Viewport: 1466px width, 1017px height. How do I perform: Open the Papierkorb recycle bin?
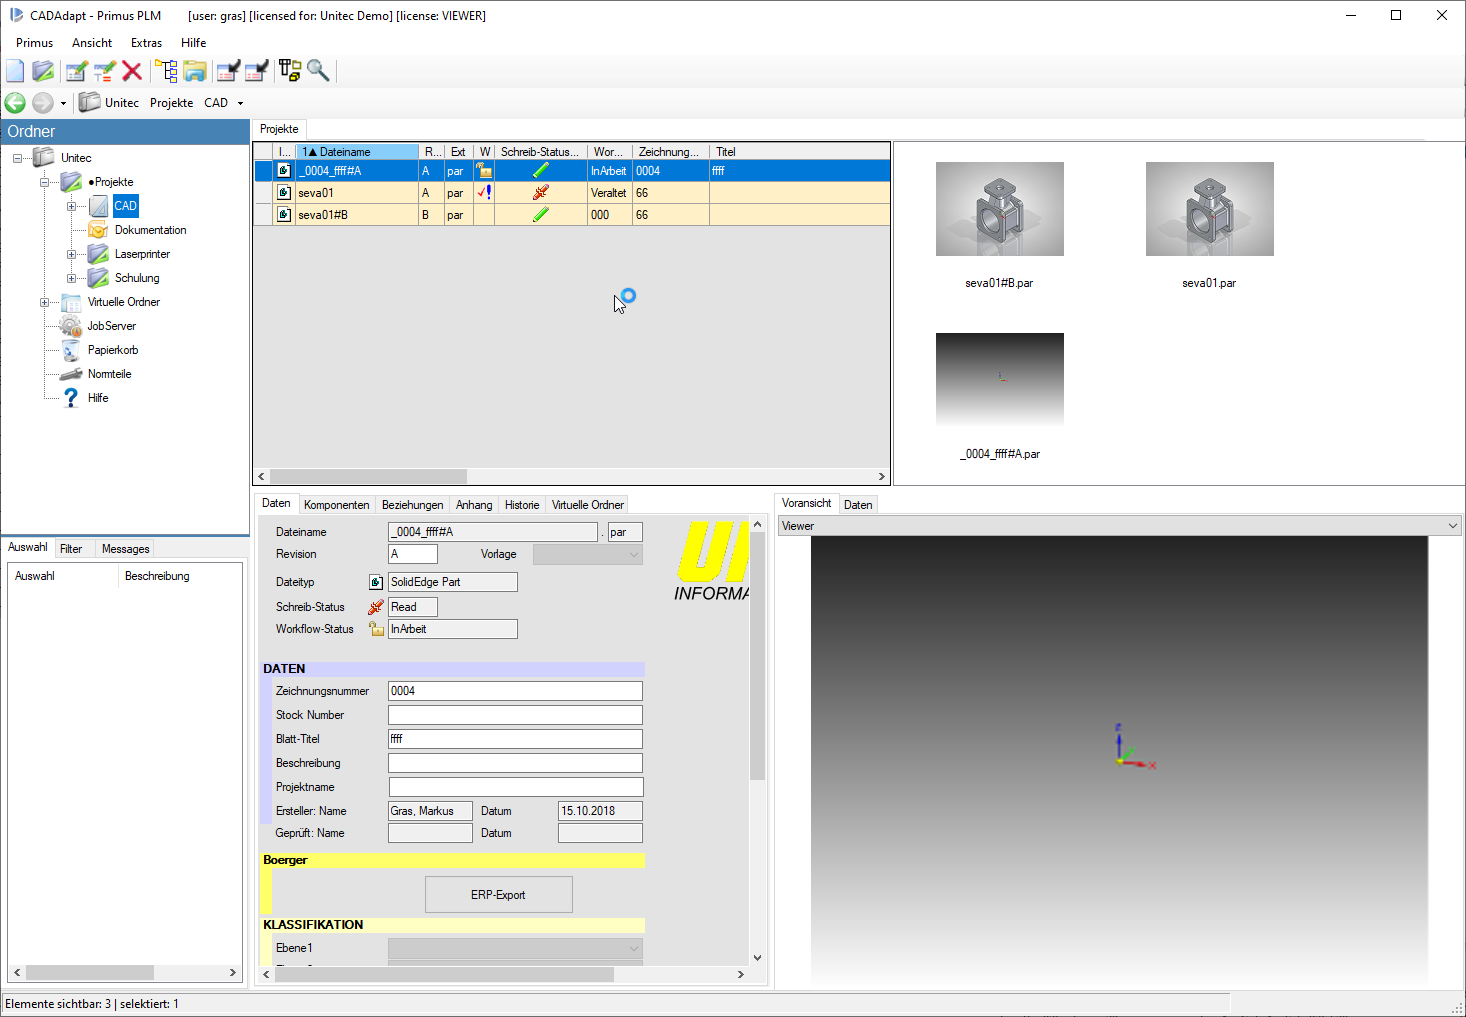pos(112,350)
